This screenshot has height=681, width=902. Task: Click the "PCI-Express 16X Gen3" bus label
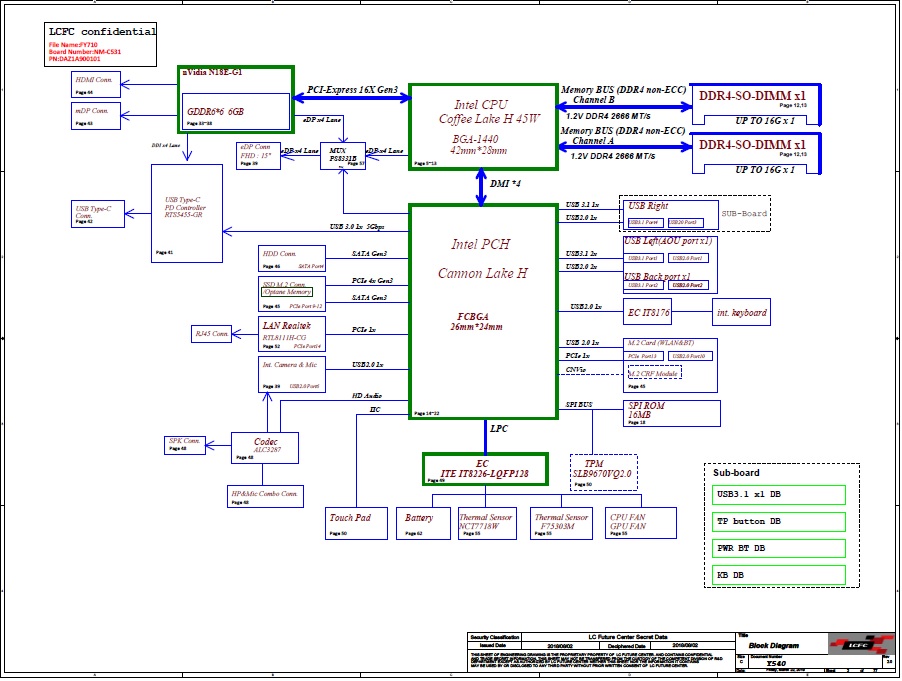[352, 90]
